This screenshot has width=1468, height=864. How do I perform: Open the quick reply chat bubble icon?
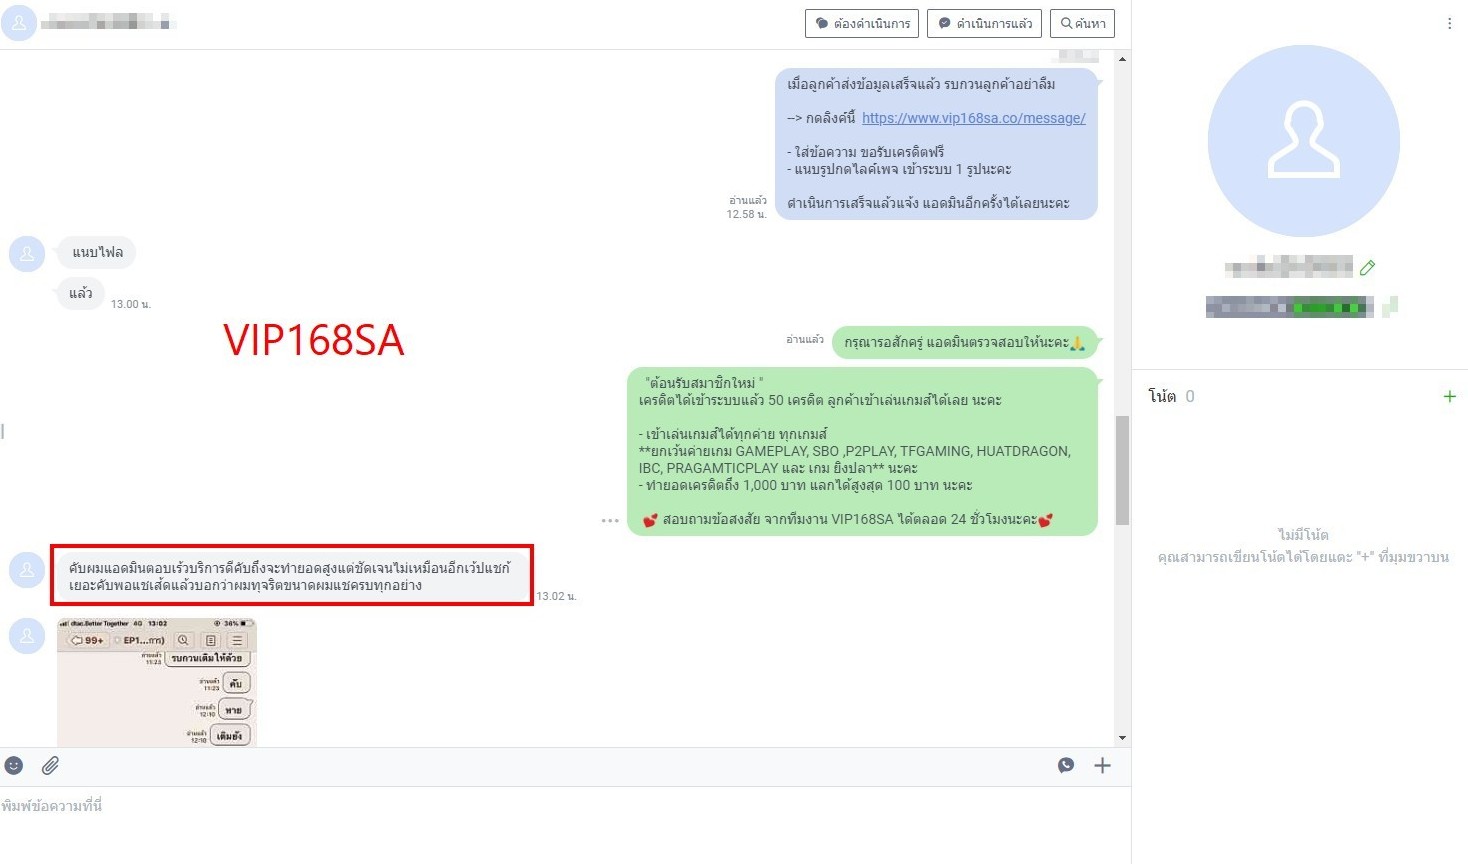(1066, 765)
